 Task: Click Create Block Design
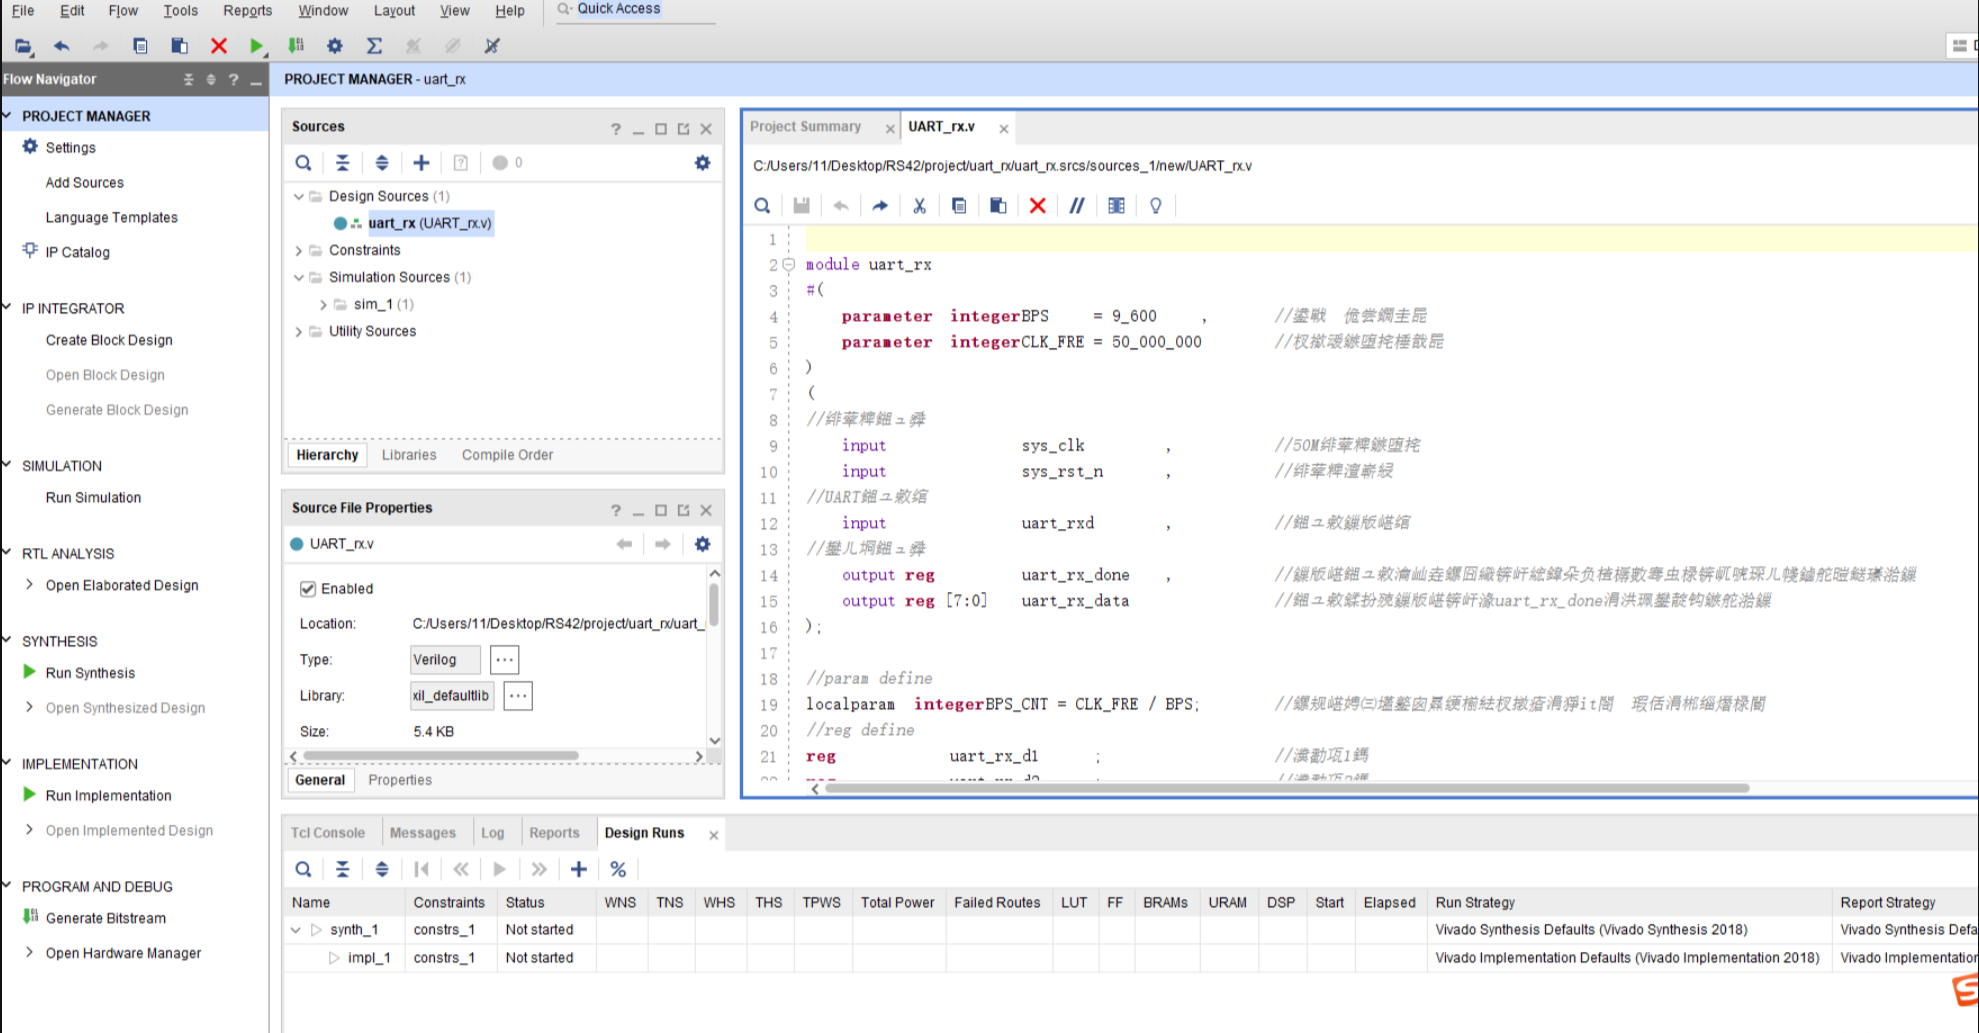(x=109, y=341)
